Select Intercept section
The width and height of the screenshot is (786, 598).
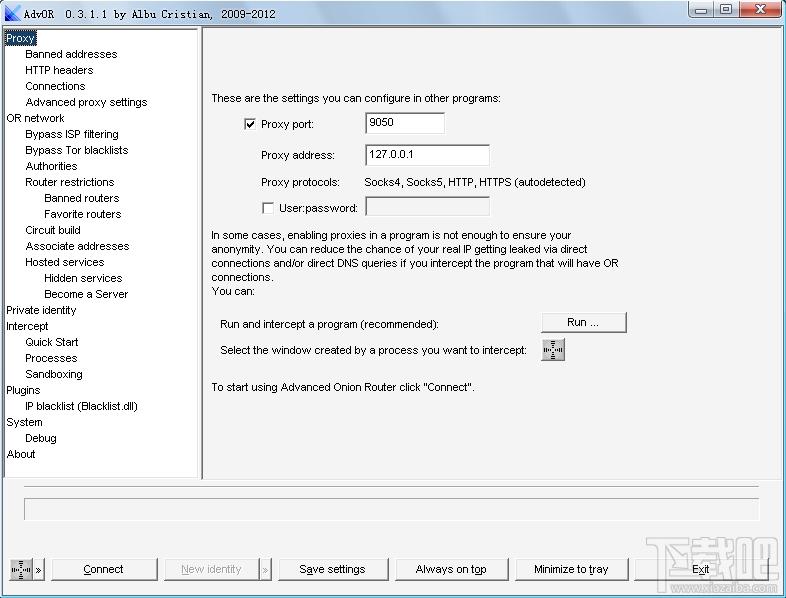pos(27,327)
